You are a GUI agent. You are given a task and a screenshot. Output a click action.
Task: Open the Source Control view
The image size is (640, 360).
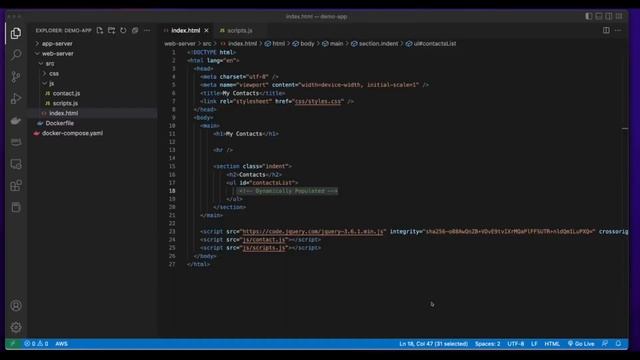[x=16, y=76]
